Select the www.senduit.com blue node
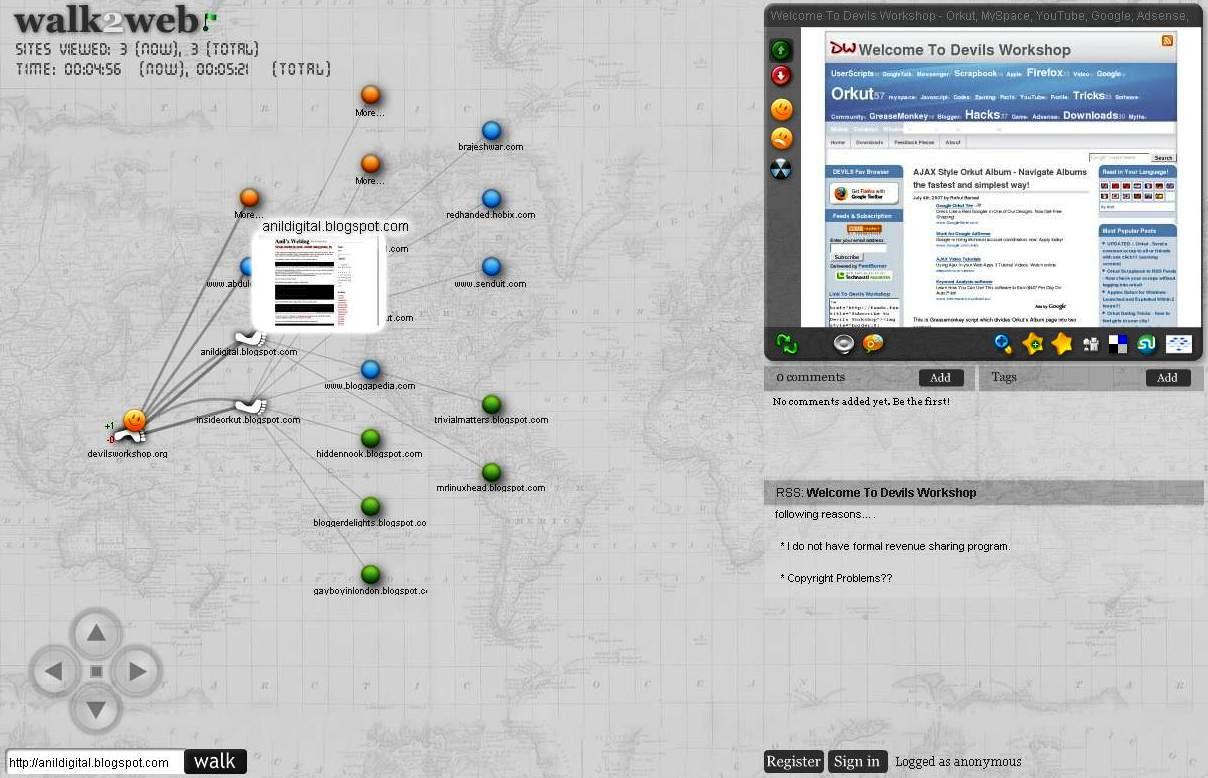The width and height of the screenshot is (1208, 778). click(x=491, y=267)
